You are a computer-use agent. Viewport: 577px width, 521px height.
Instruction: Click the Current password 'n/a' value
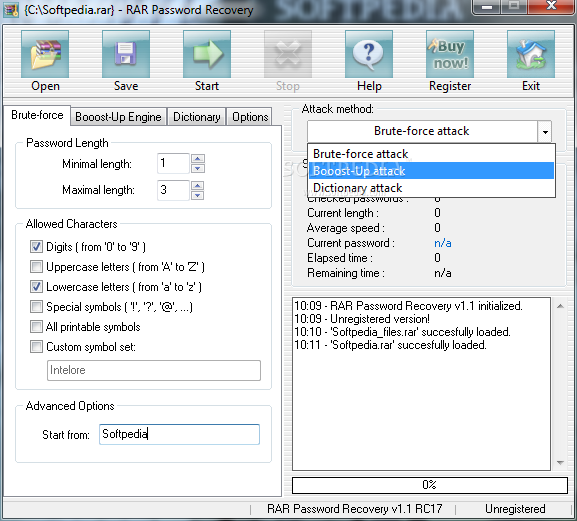click(x=443, y=243)
